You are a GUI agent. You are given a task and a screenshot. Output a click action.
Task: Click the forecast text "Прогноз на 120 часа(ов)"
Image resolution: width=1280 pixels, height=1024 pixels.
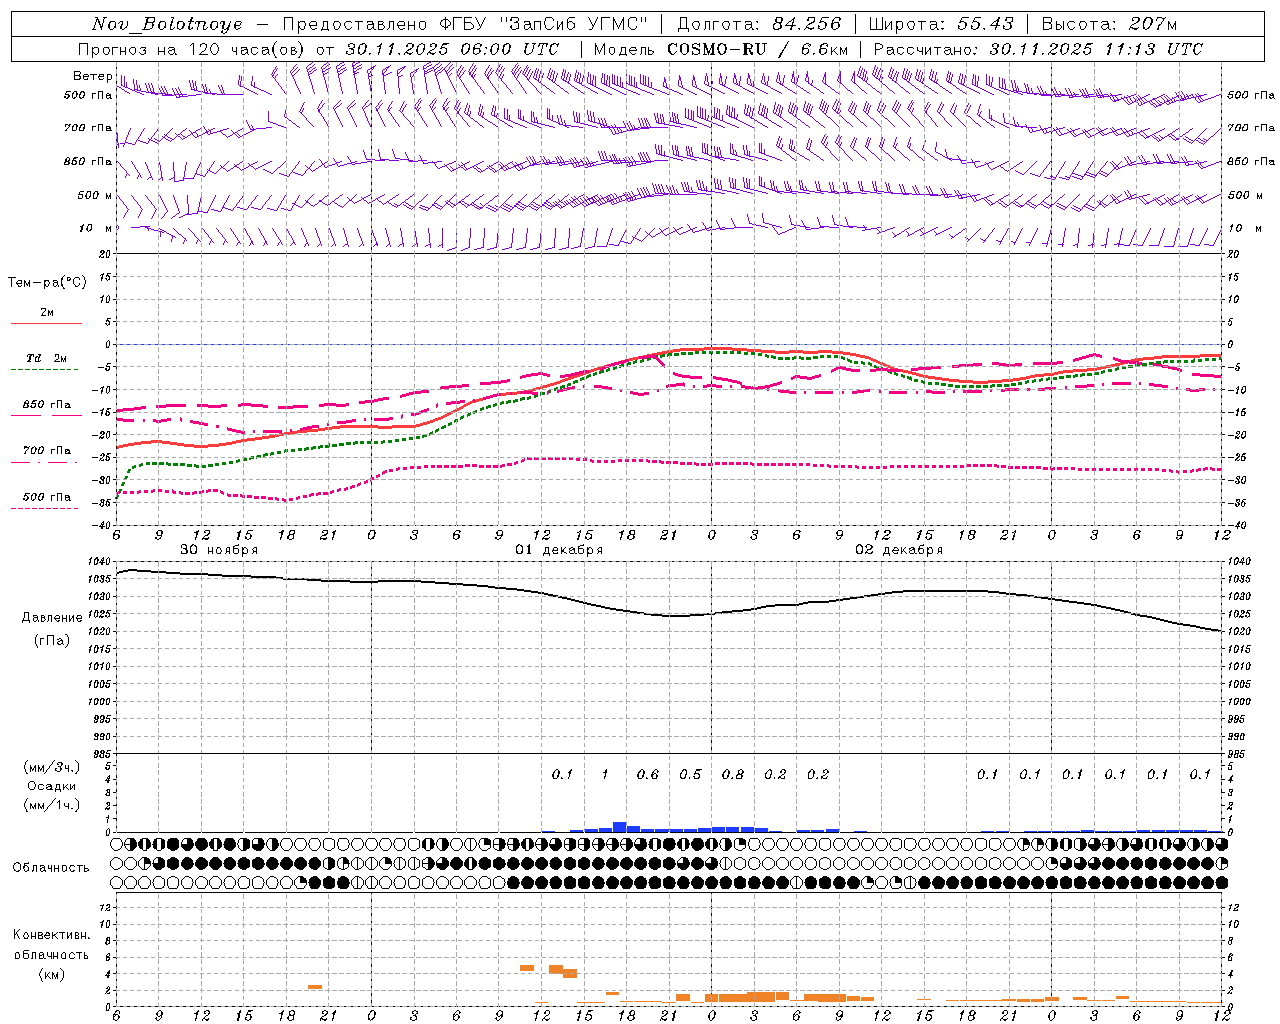pyautogui.click(x=192, y=49)
